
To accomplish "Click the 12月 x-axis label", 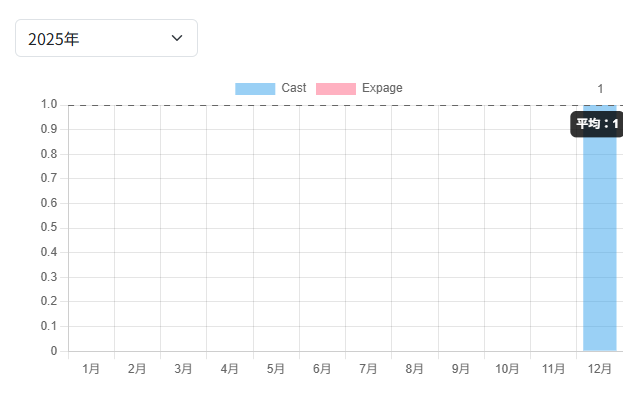I will [600, 369].
